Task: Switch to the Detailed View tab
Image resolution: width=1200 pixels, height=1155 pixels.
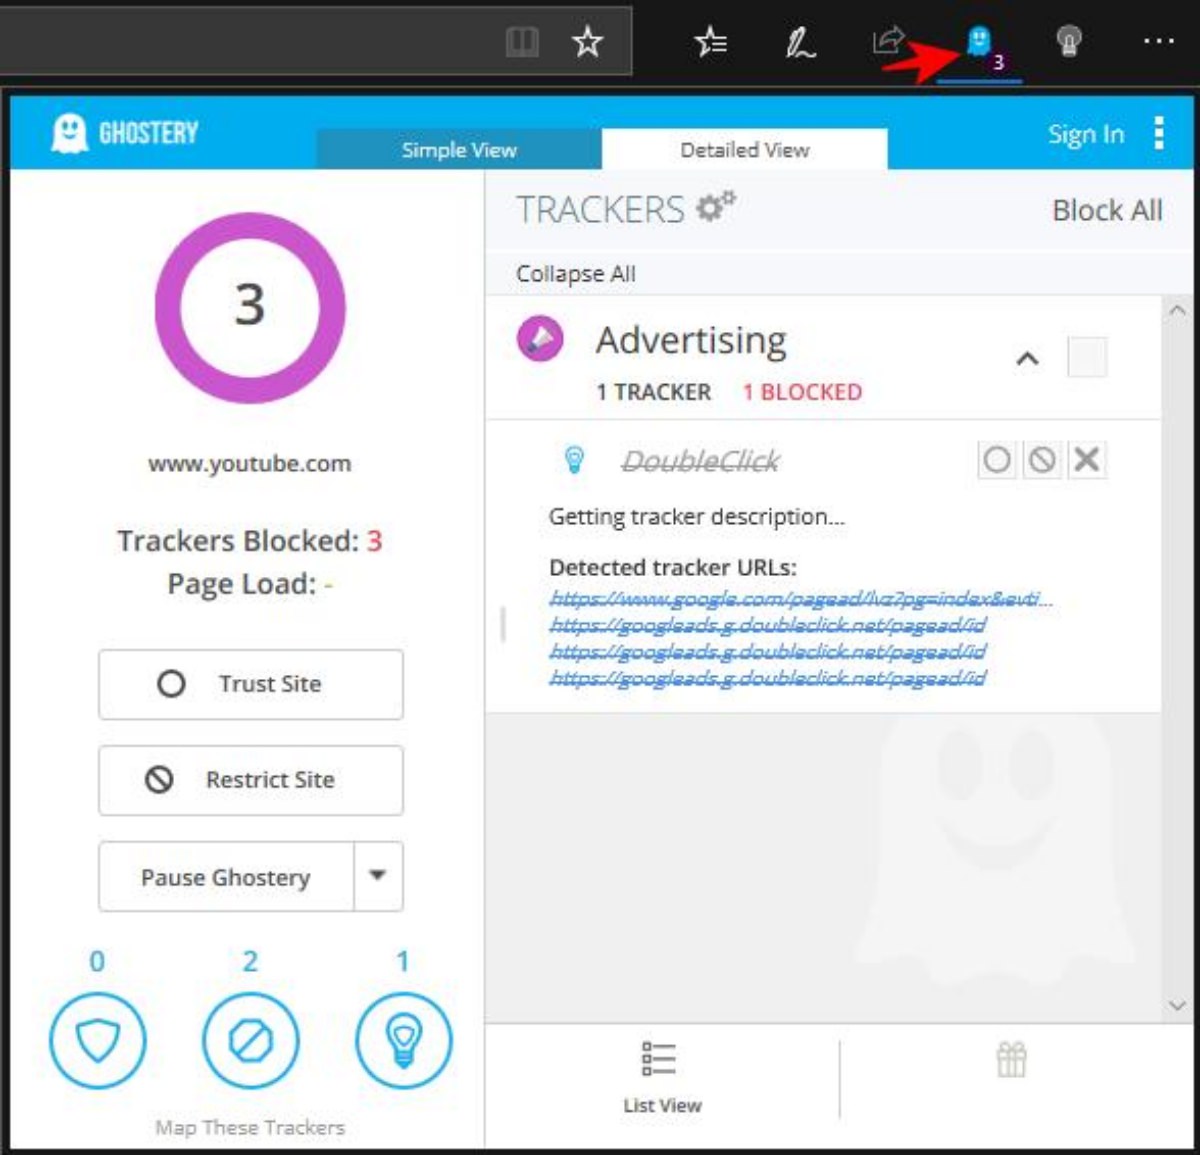Action: click(744, 150)
